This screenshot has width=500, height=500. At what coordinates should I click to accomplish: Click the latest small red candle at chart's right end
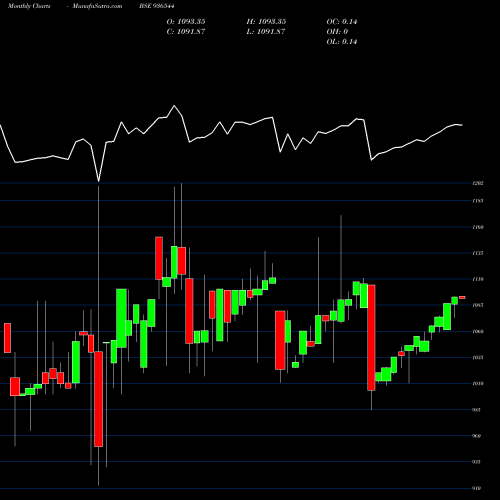[462, 297]
